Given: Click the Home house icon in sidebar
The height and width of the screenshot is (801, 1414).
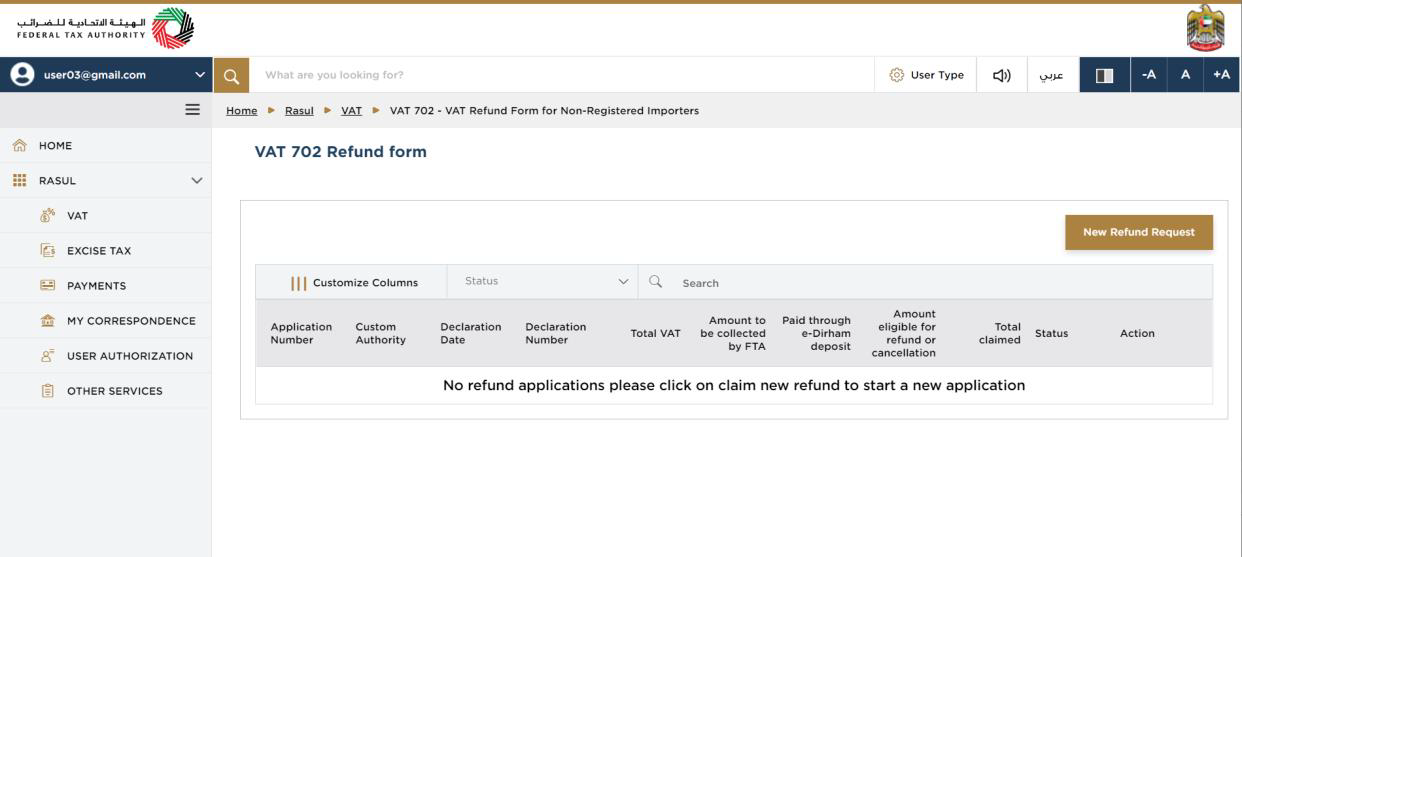Looking at the screenshot, I should (19, 146).
